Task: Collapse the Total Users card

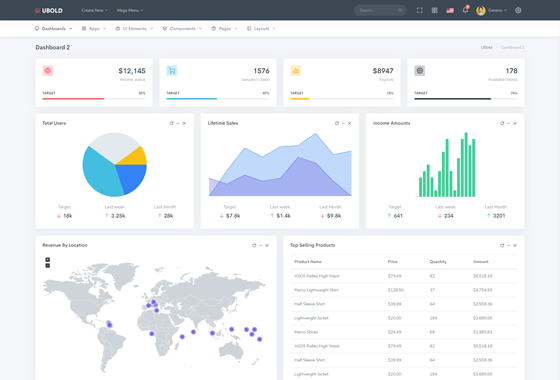Action: pos(178,123)
